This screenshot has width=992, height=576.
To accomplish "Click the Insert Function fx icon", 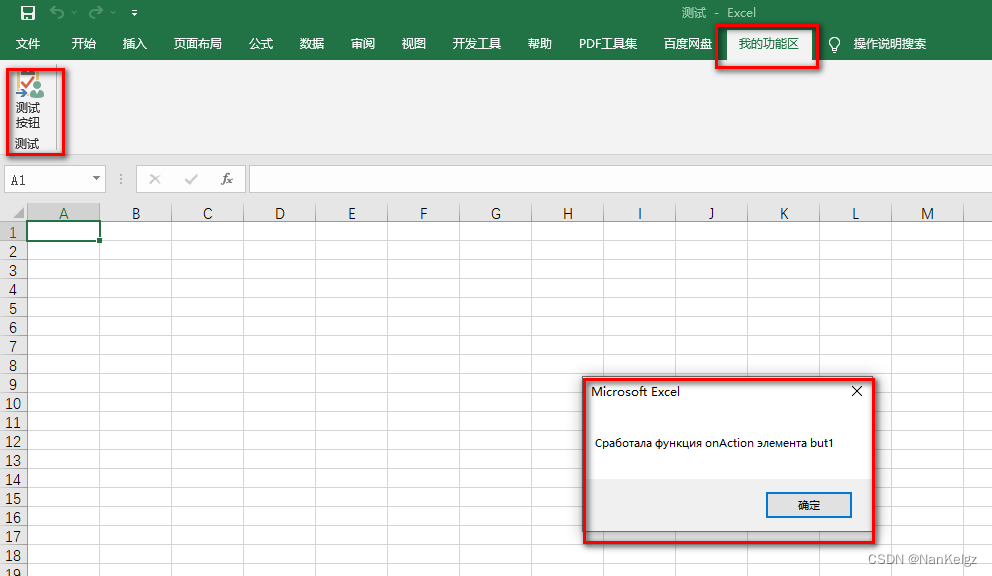I will point(227,179).
